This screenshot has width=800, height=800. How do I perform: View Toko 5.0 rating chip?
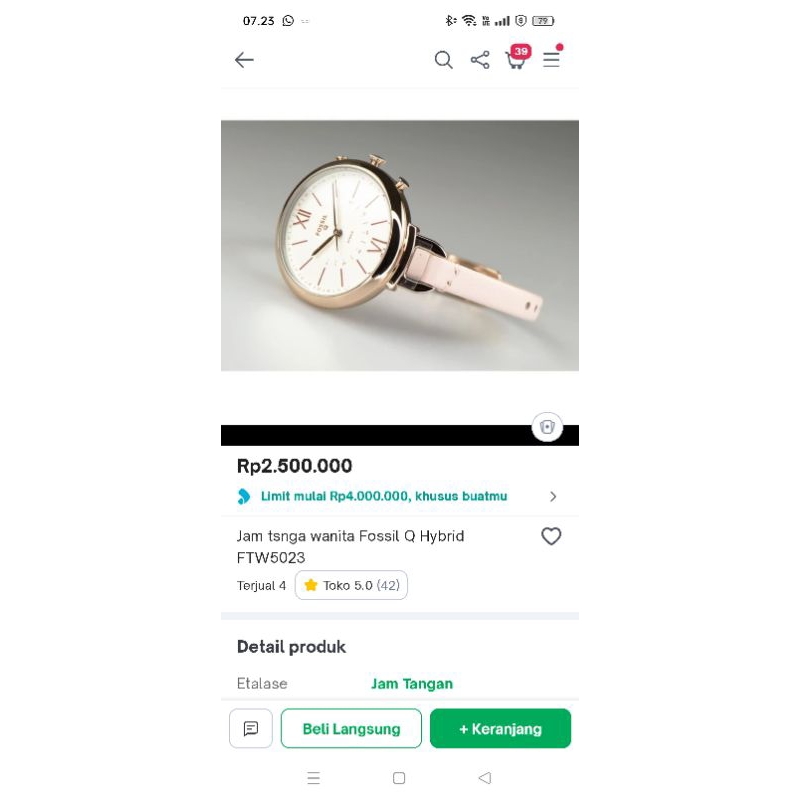coord(351,585)
